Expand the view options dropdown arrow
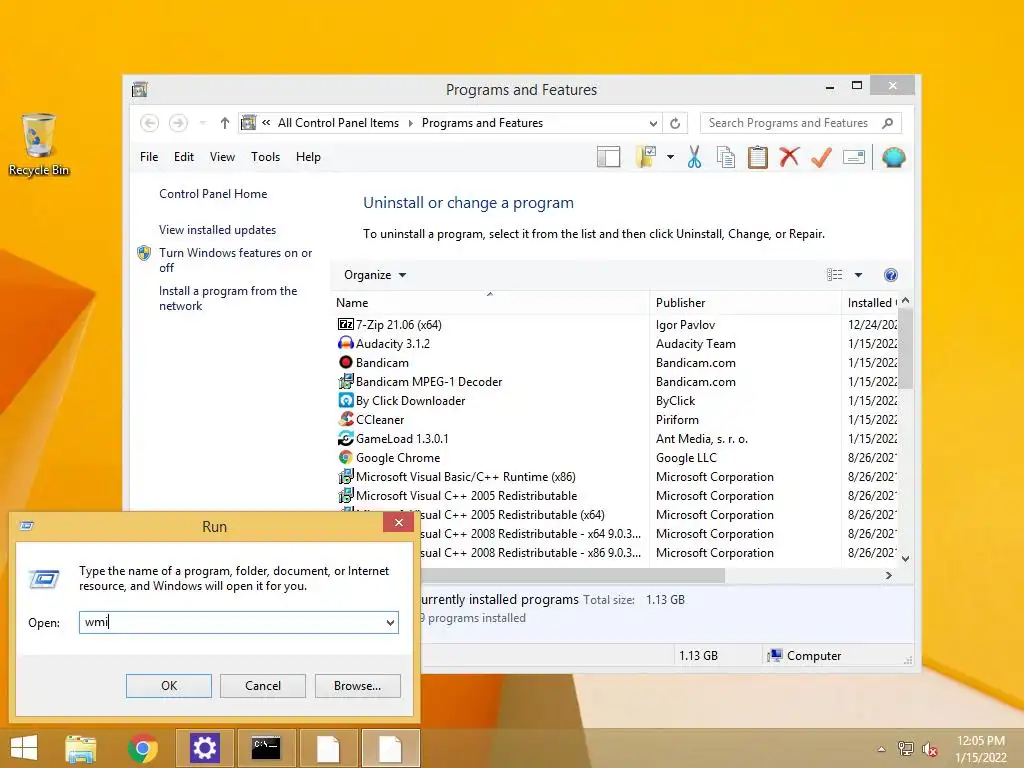Image resolution: width=1024 pixels, height=768 pixels. click(858, 275)
